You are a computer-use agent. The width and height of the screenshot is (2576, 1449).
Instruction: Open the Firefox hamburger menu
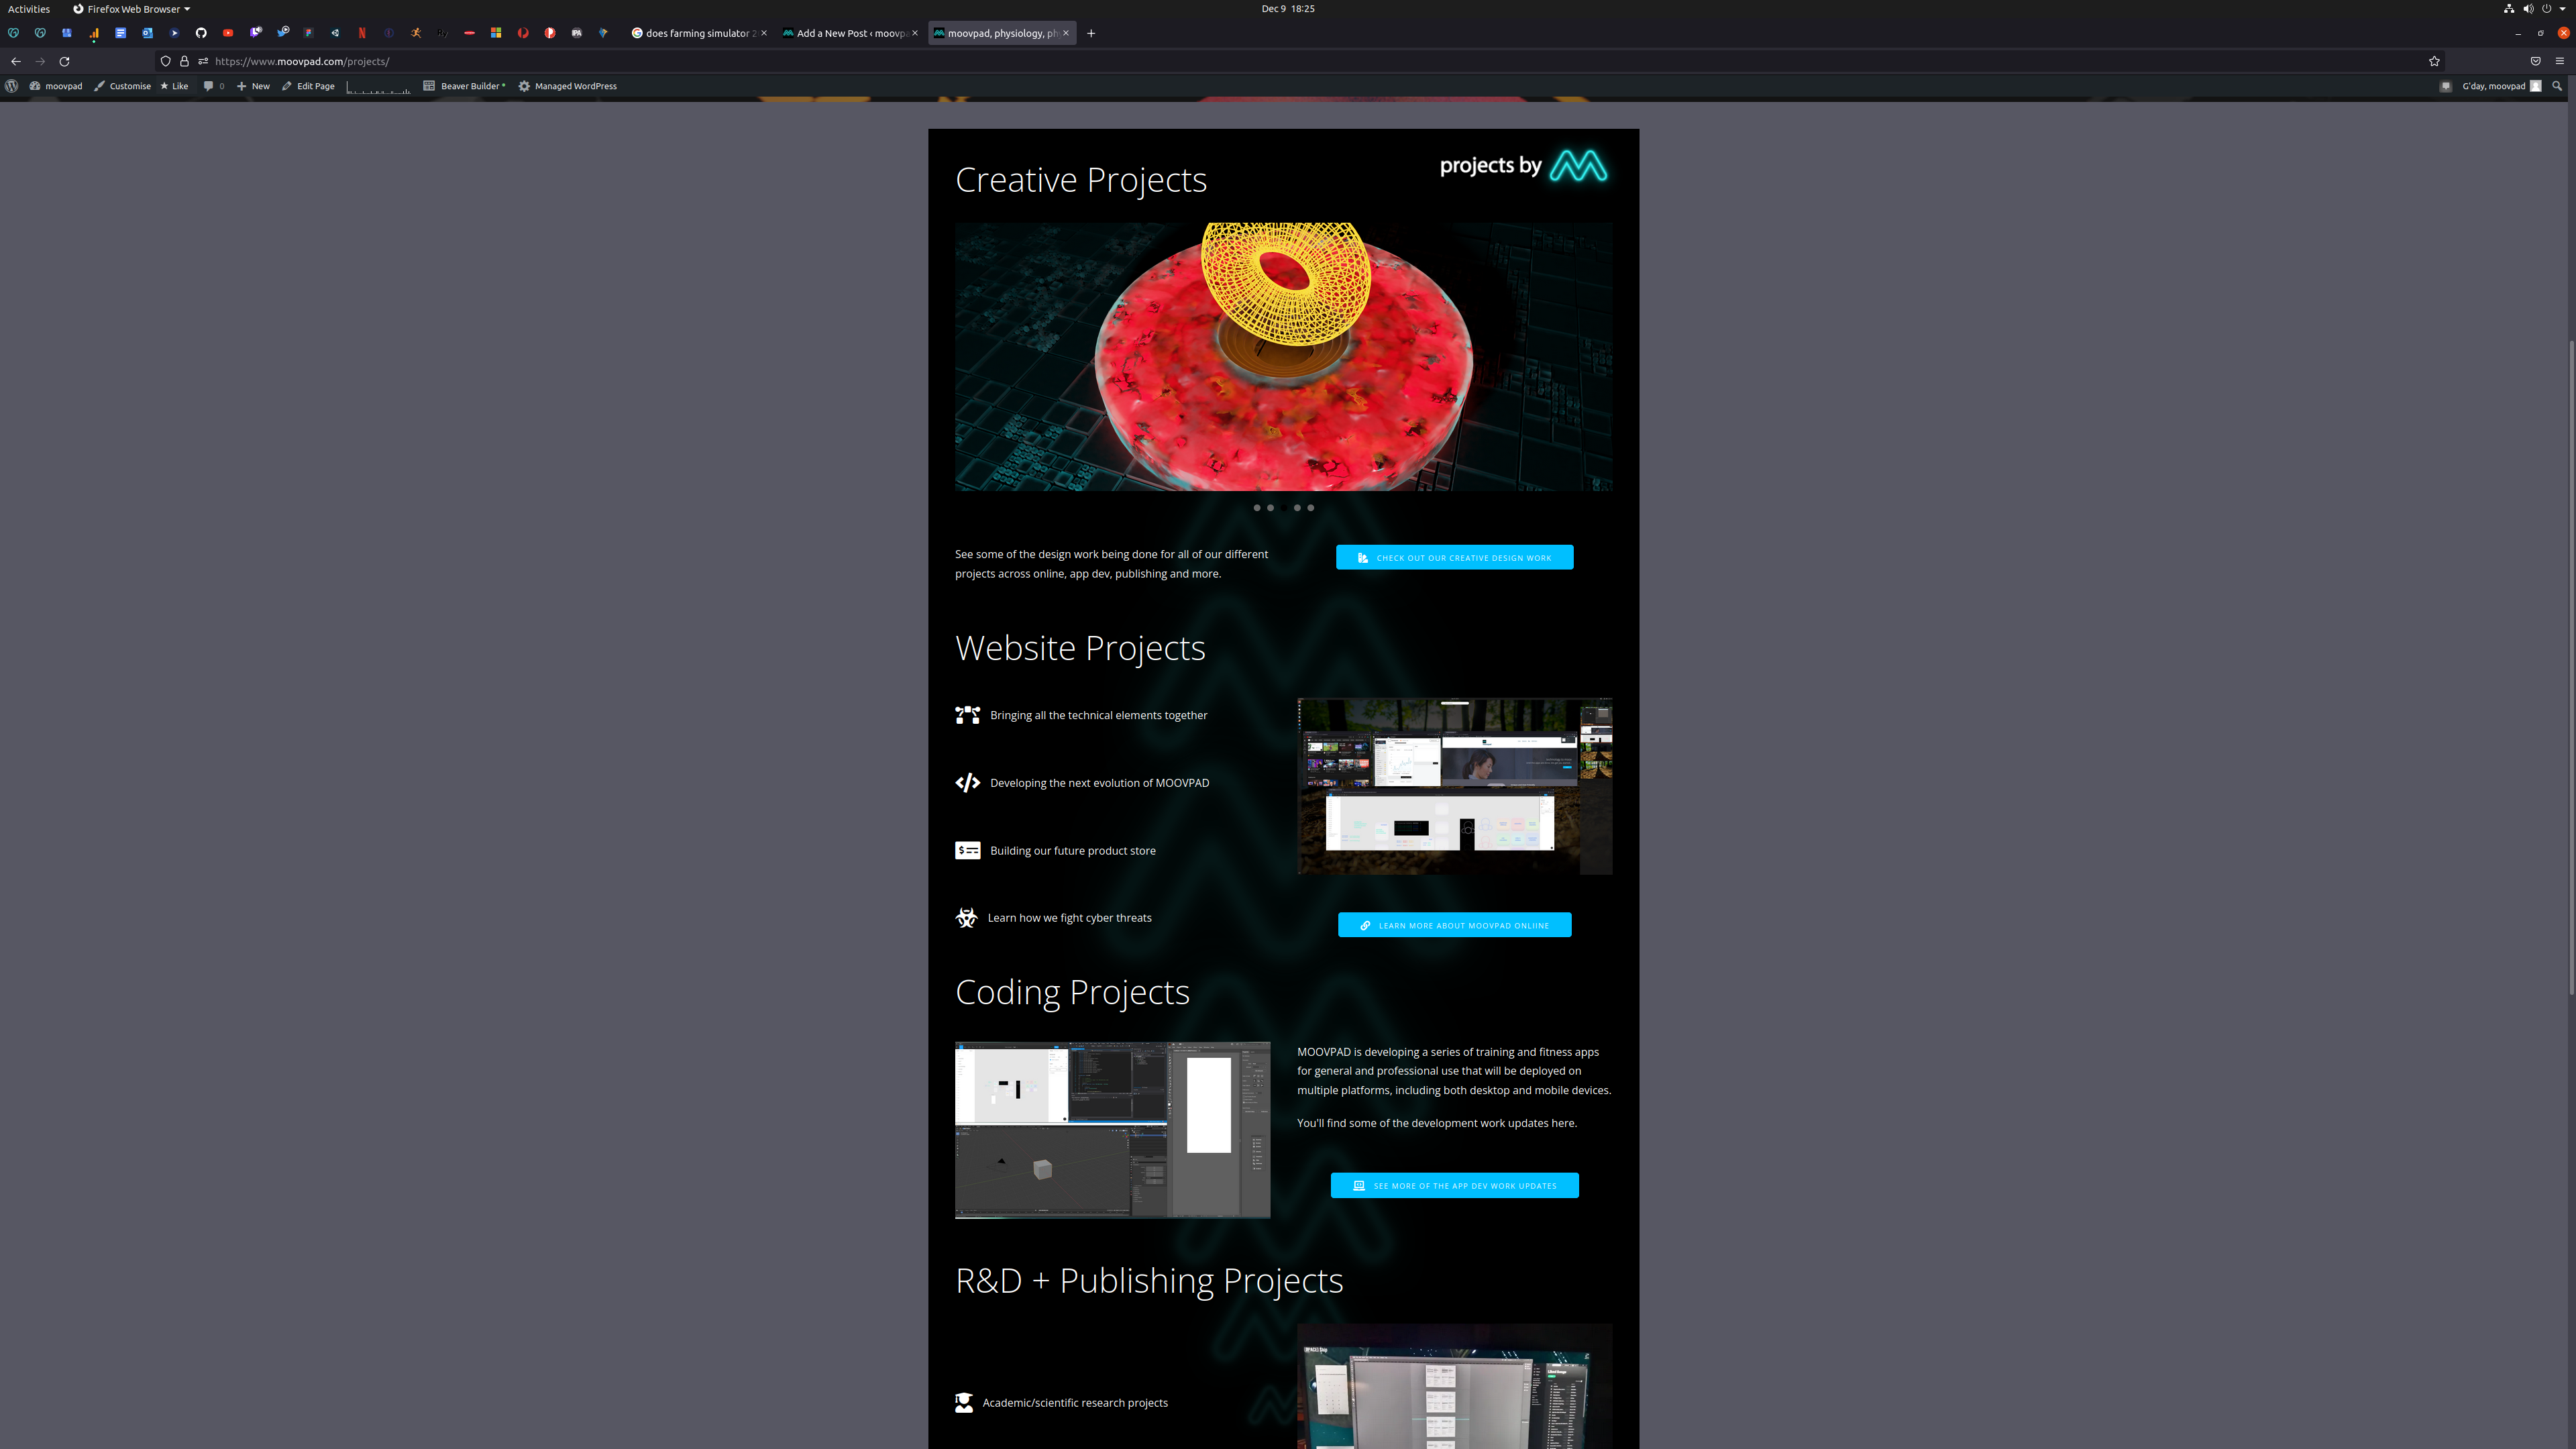point(2560,61)
